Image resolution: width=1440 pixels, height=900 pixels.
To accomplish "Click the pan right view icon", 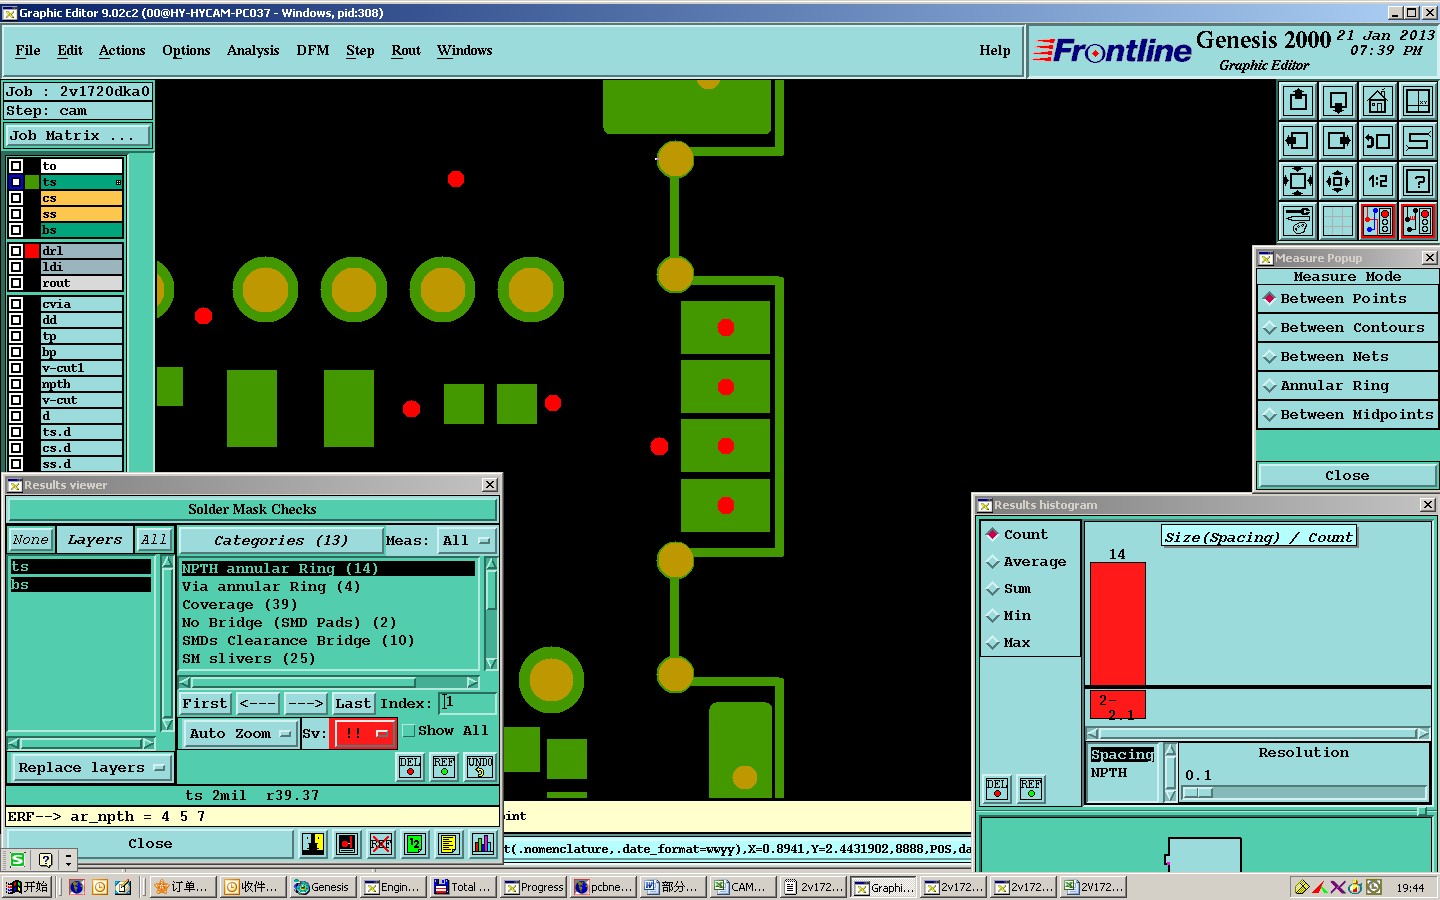I will [1338, 141].
